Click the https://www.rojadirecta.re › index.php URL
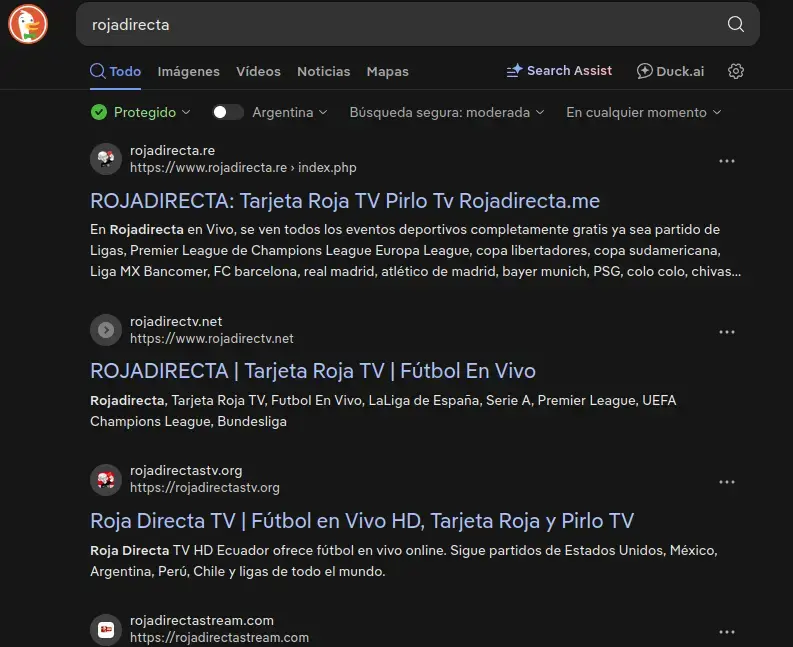The height and width of the screenshot is (647, 793). [x=243, y=167]
